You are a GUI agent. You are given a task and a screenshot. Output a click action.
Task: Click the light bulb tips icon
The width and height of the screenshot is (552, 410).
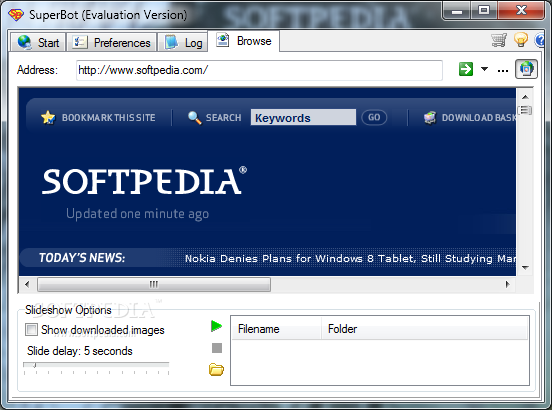point(521,39)
